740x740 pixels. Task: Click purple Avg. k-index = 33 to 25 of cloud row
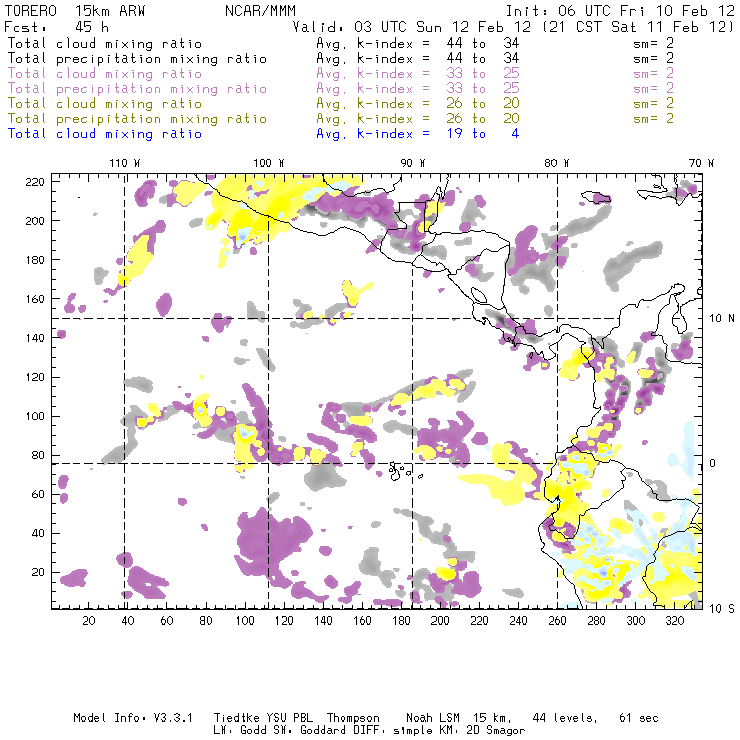(x=418, y=74)
